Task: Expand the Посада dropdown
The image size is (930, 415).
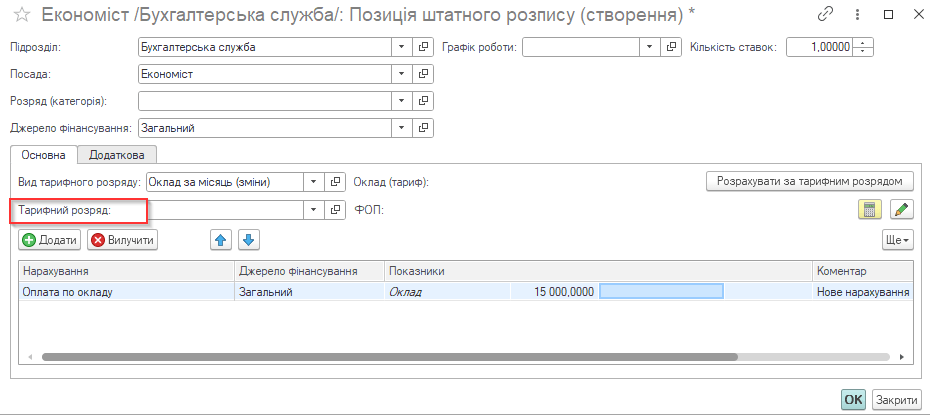Action: (x=401, y=74)
